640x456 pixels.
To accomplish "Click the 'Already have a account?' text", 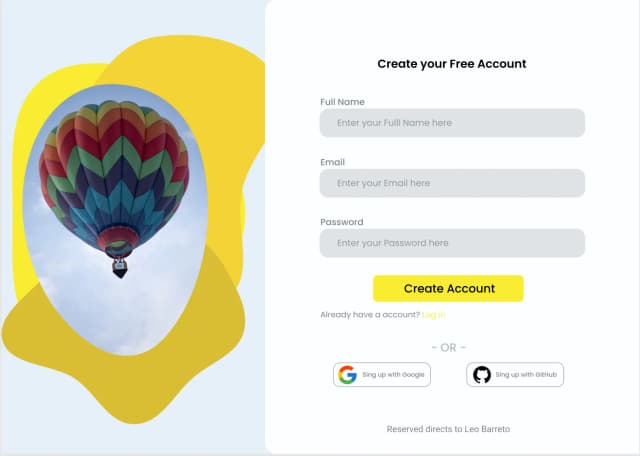I will (x=370, y=315).
